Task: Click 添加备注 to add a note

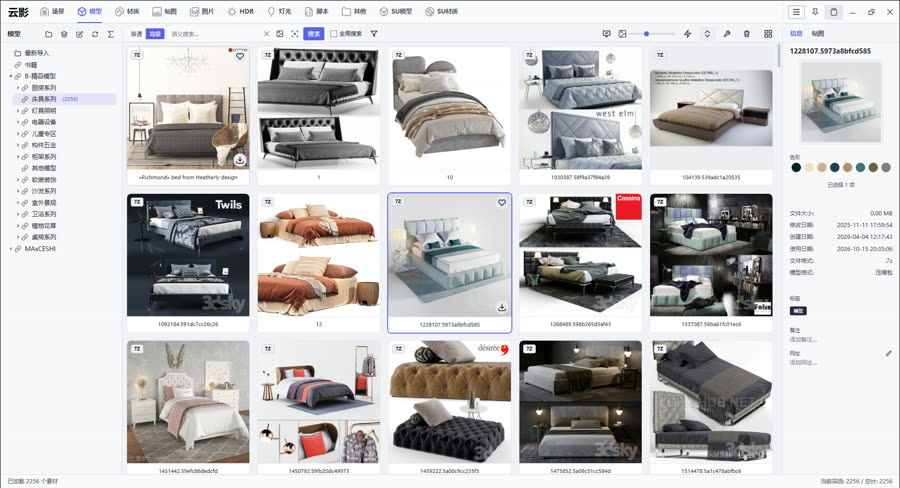Action: click(803, 339)
